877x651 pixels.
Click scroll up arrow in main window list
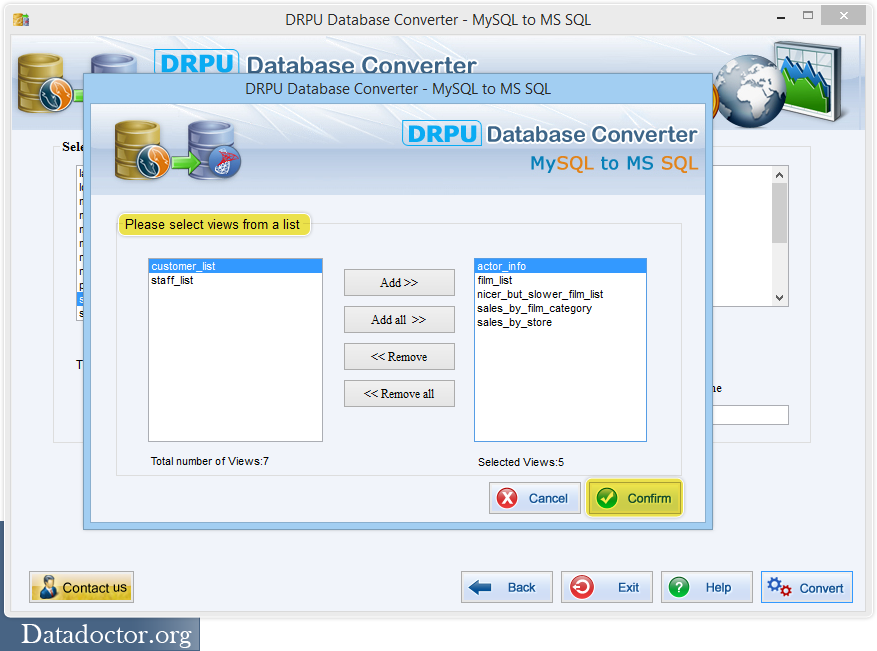click(x=780, y=175)
